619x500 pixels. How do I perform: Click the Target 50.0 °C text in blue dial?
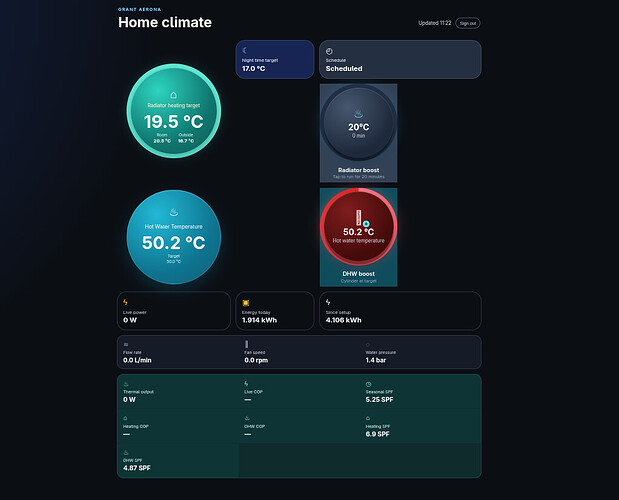pyautogui.click(x=174, y=259)
